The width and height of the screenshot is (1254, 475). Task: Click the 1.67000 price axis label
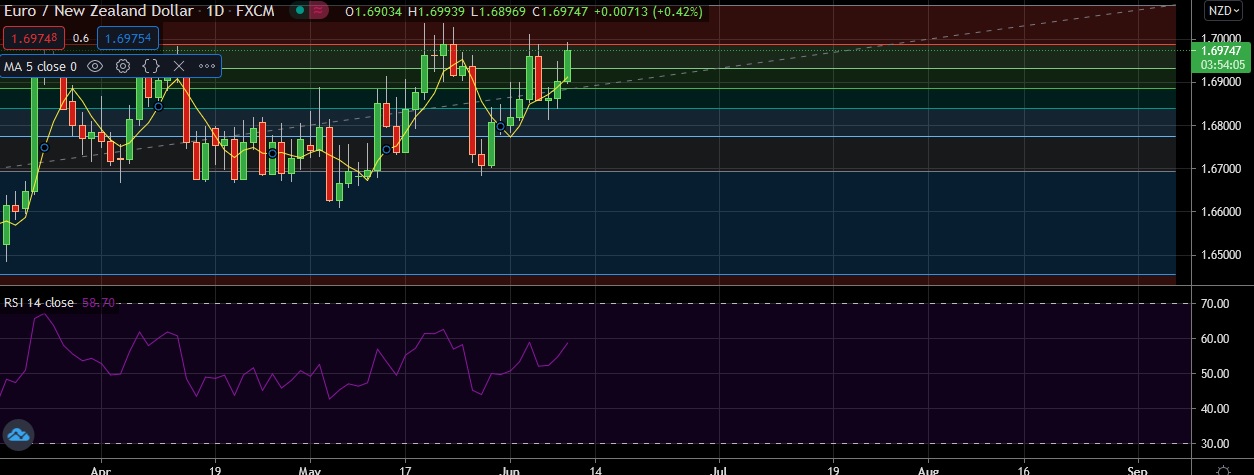coord(1220,169)
